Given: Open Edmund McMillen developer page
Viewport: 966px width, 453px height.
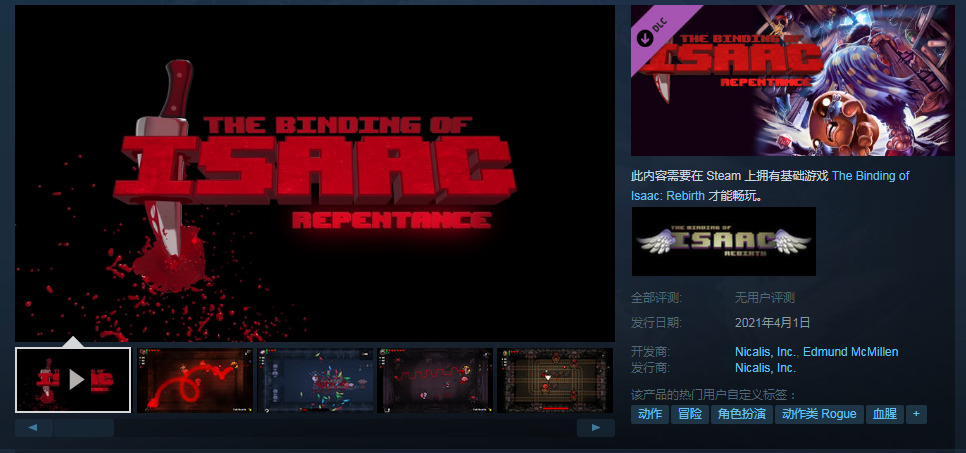Looking at the screenshot, I should click(851, 352).
